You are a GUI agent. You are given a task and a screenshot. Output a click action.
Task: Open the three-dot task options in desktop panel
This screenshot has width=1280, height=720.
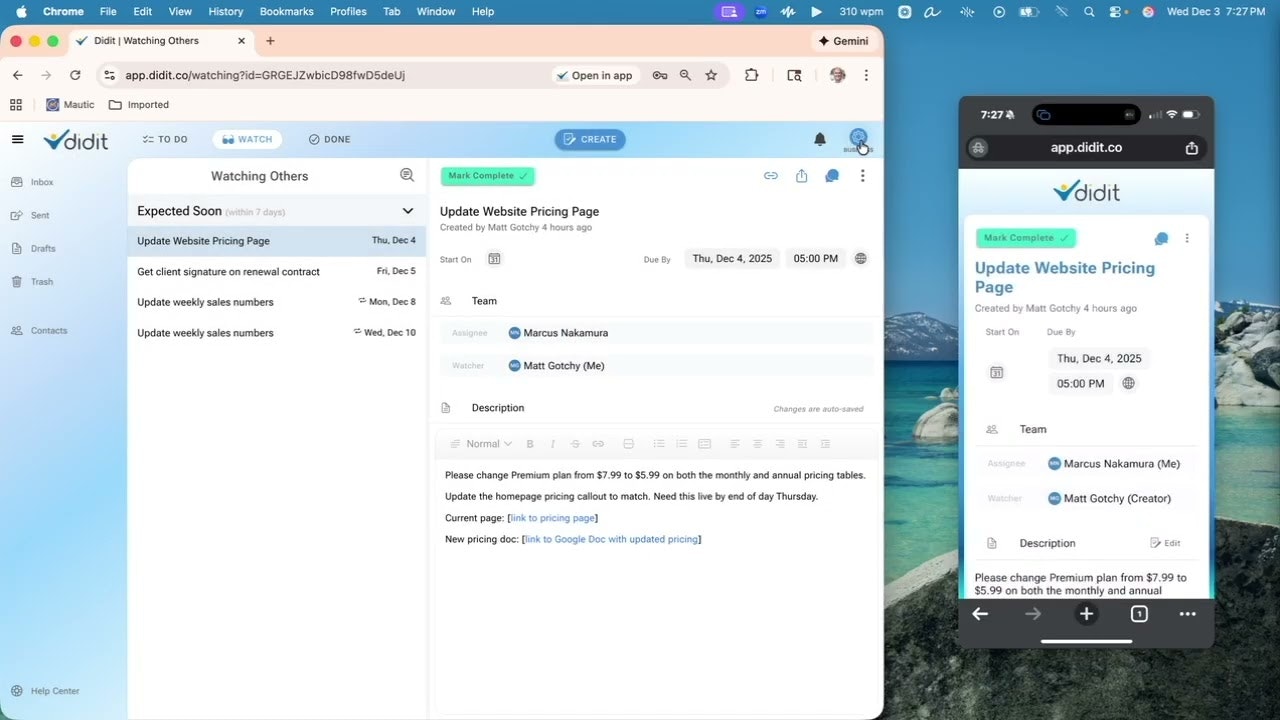862,176
